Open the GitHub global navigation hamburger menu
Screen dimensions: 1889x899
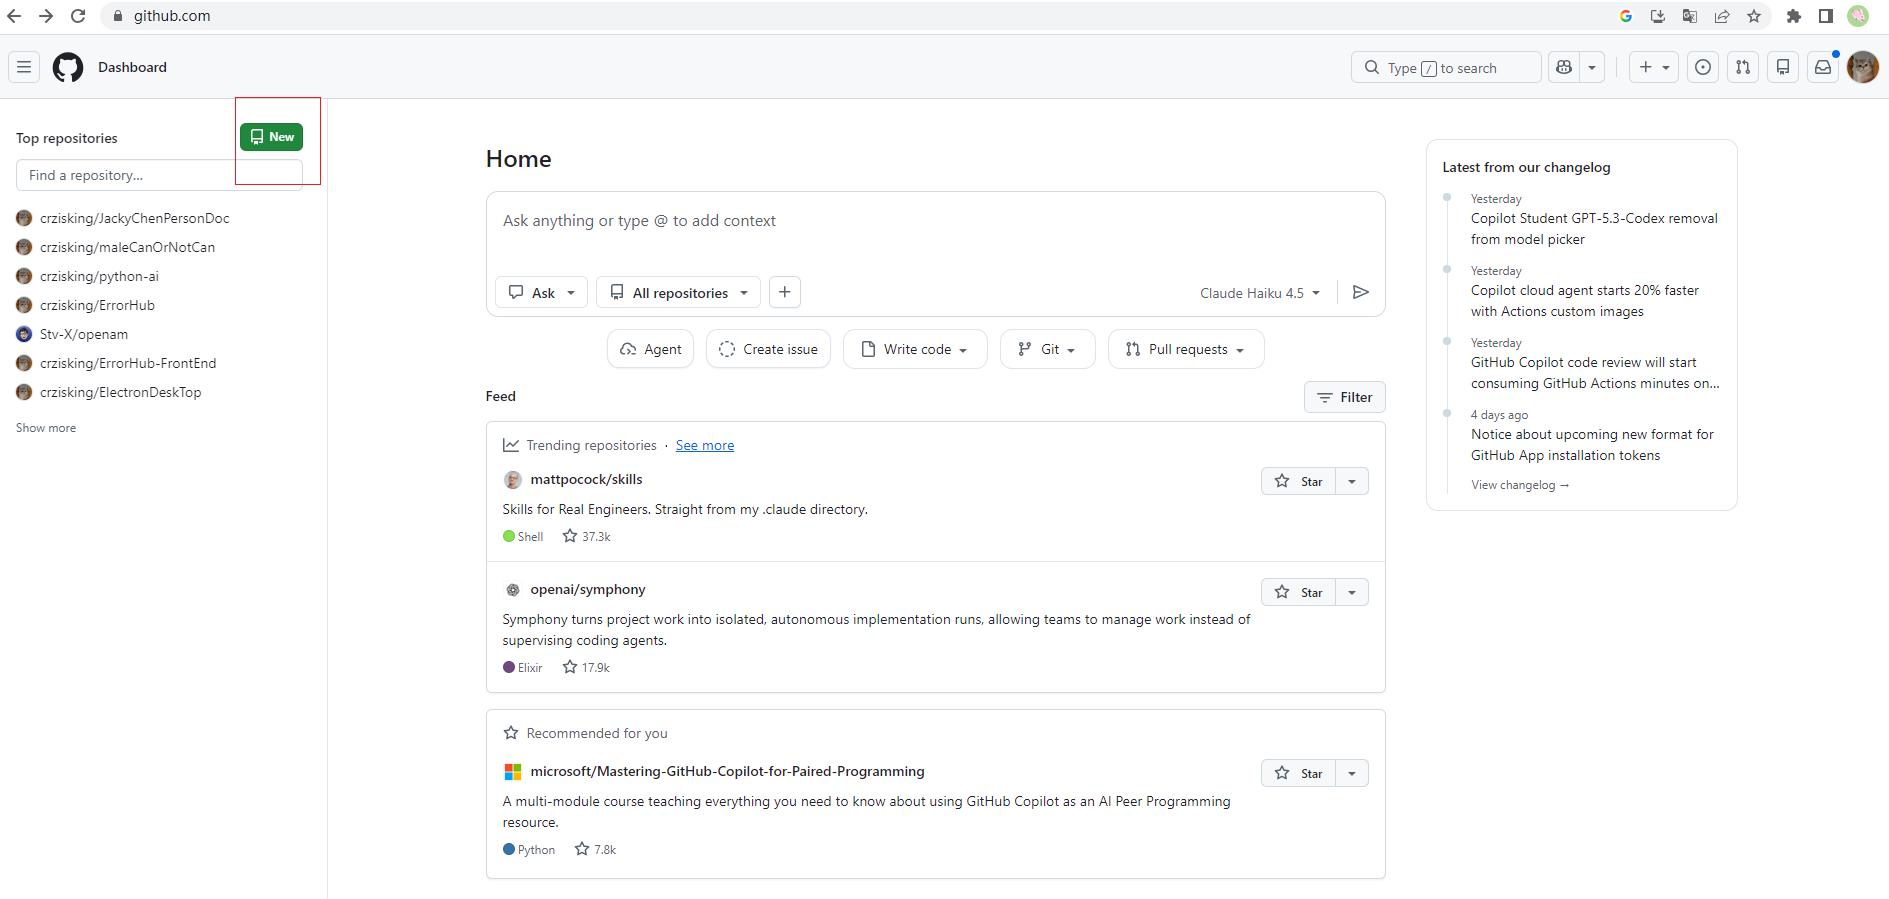[x=24, y=67]
